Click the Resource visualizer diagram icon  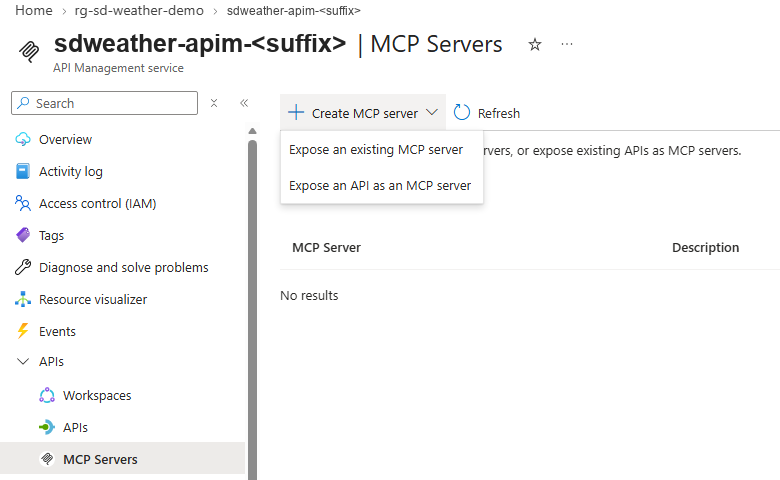click(23, 299)
